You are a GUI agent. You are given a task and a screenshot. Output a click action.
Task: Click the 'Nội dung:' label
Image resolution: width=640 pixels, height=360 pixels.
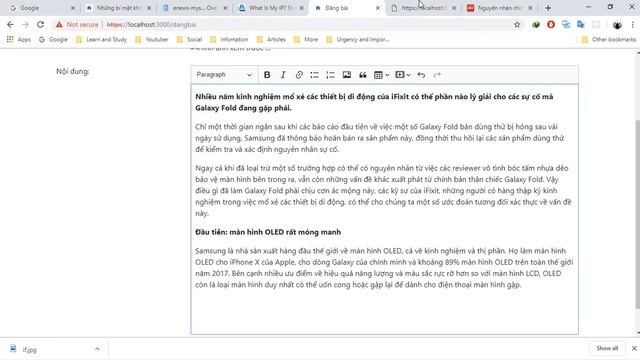73,71
